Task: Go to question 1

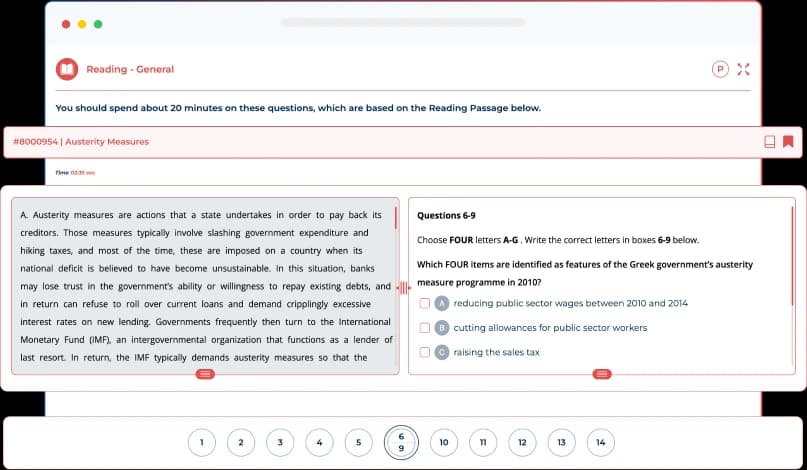Action: [x=202, y=442]
